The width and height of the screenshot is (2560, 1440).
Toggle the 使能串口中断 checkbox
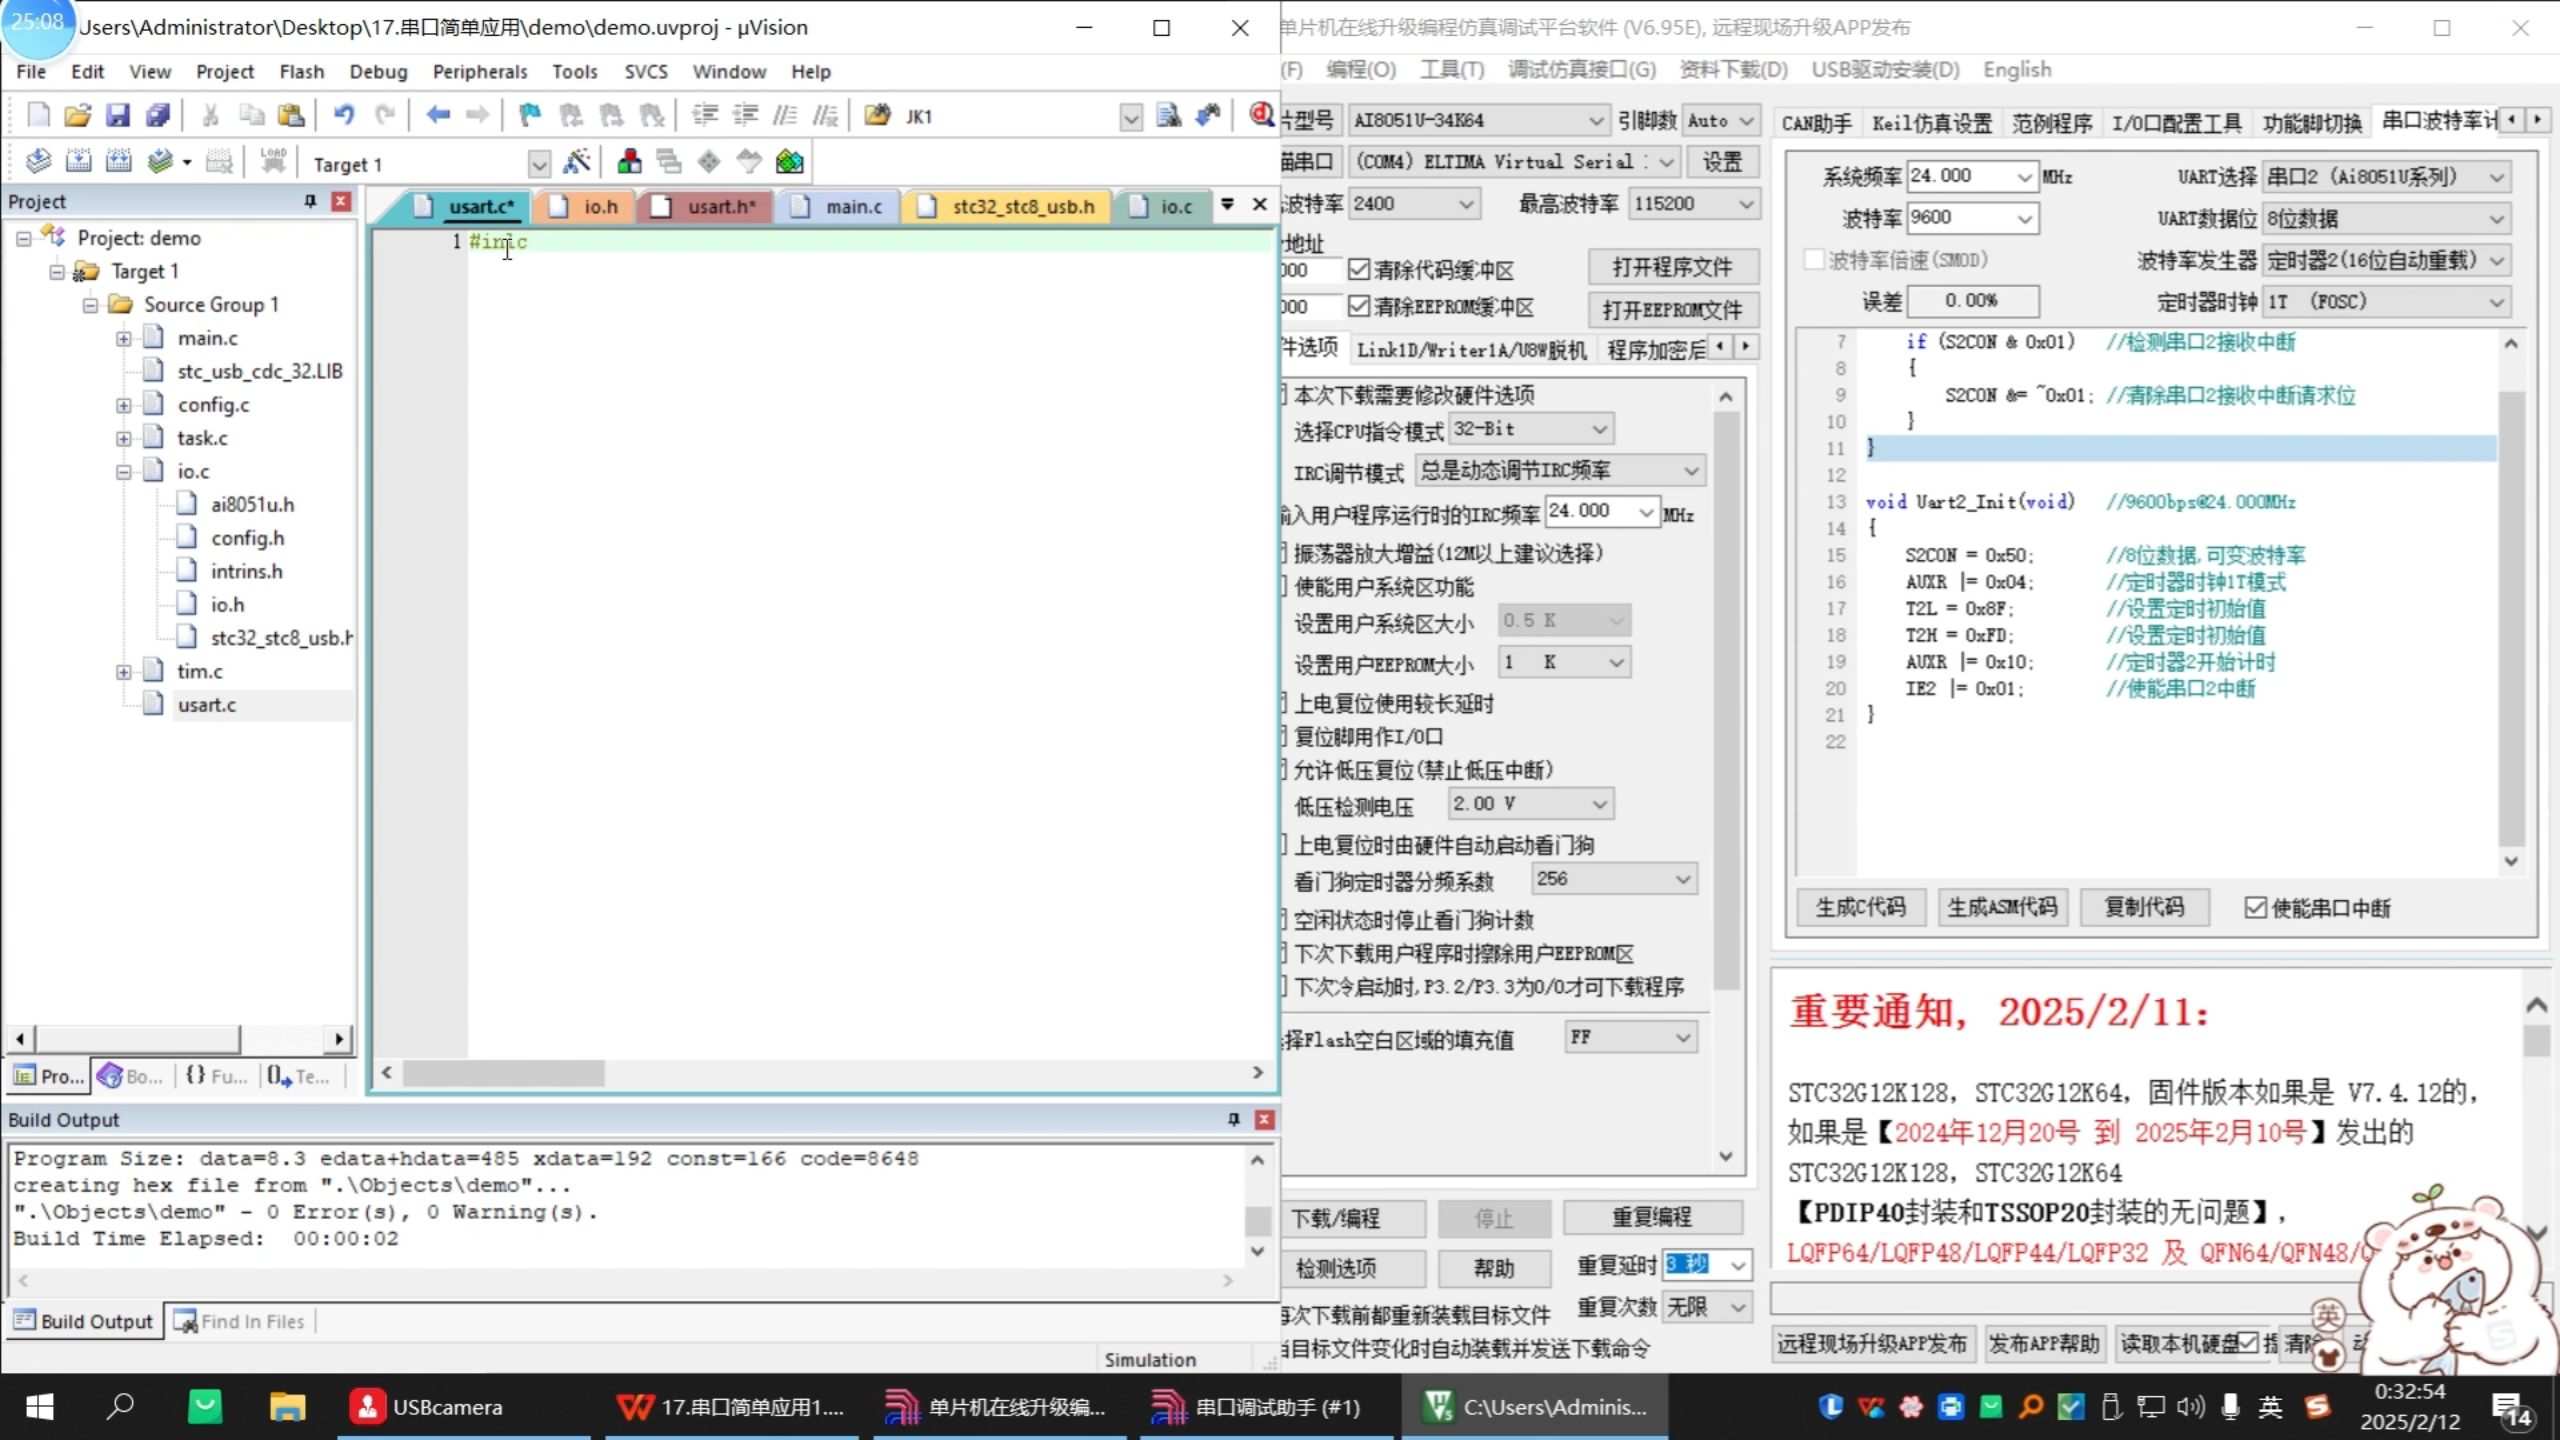2257,907
